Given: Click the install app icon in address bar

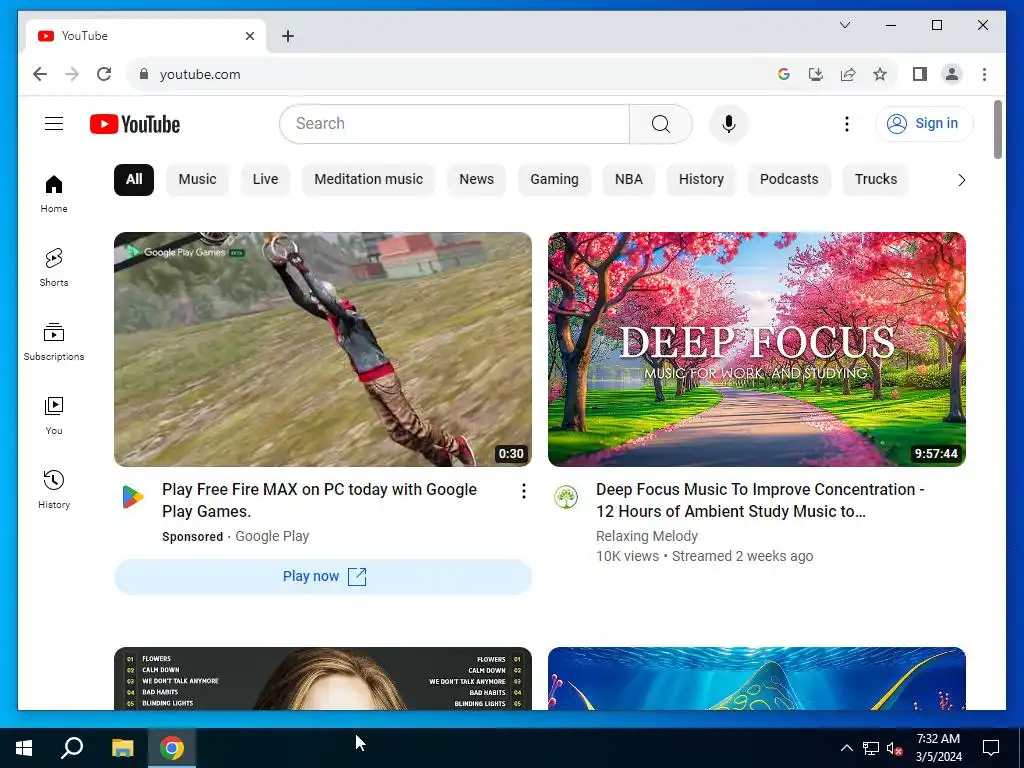Looking at the screenshot, I should [x=816, y=74].
